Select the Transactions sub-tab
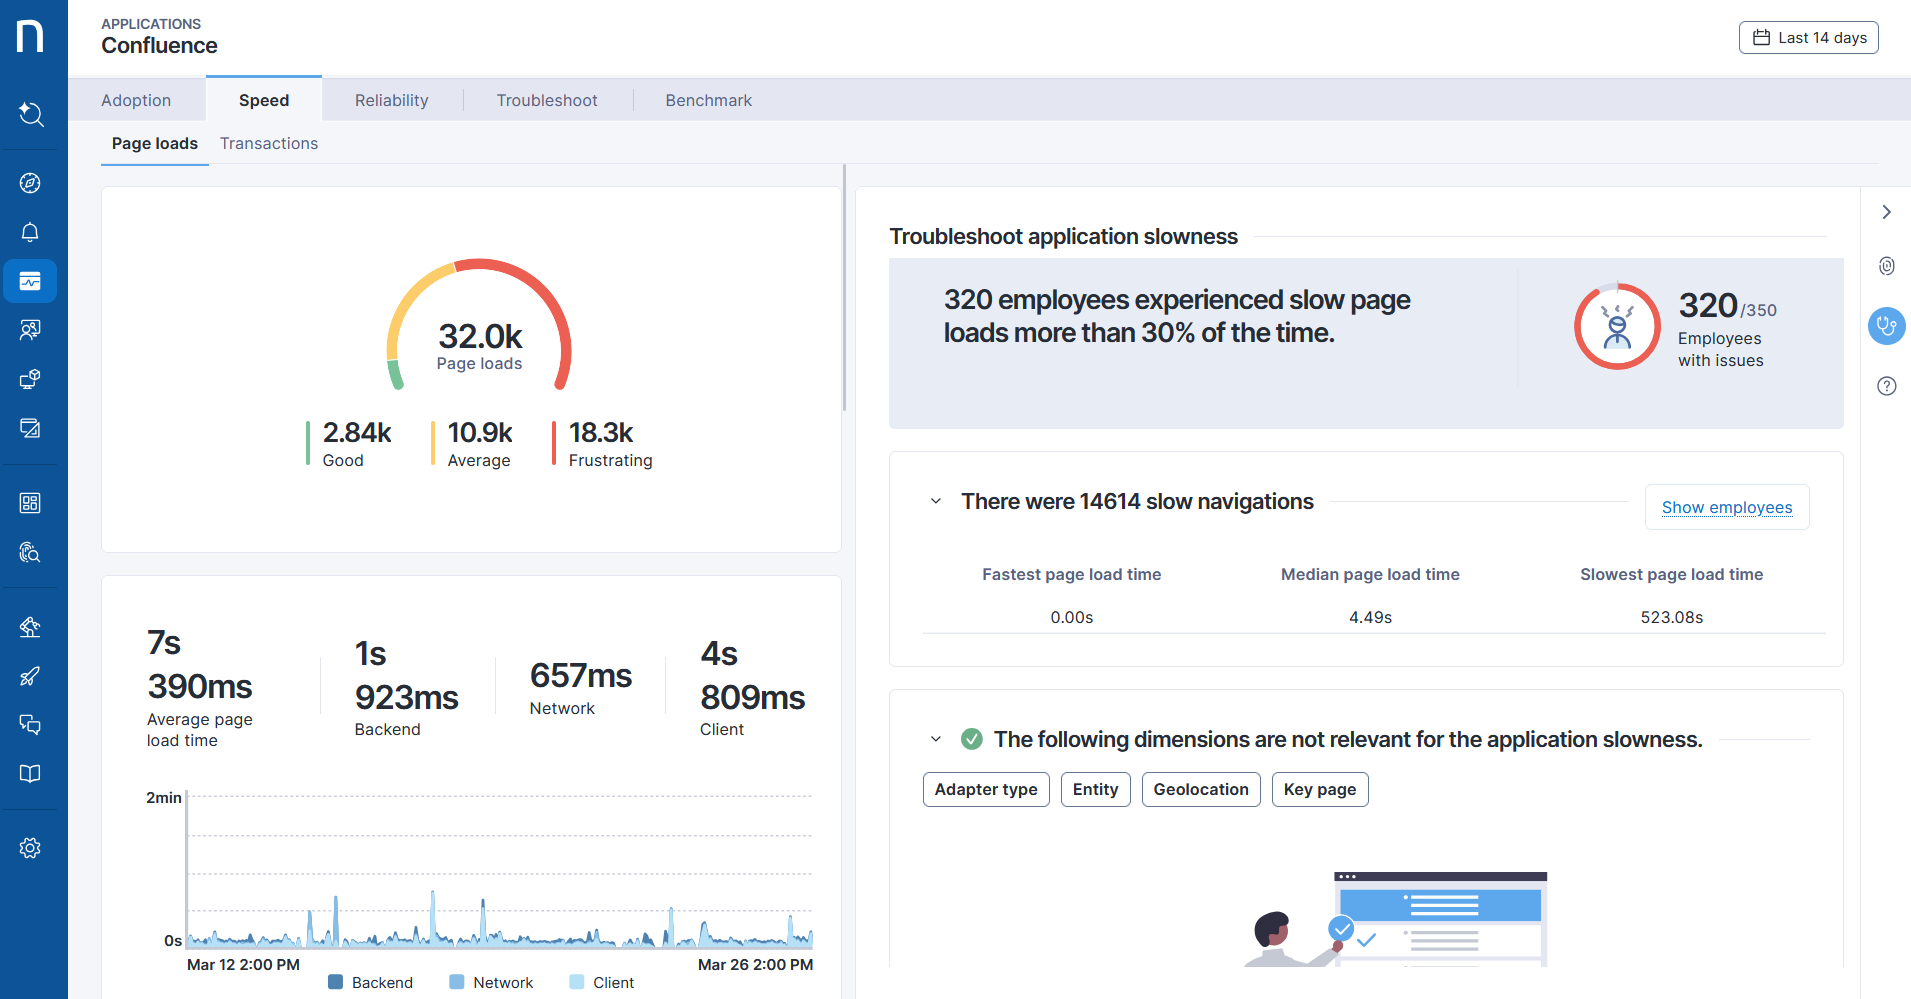The width and height of the screenshot is (1911, 999). pyautogui.click(x=269, y=143)
